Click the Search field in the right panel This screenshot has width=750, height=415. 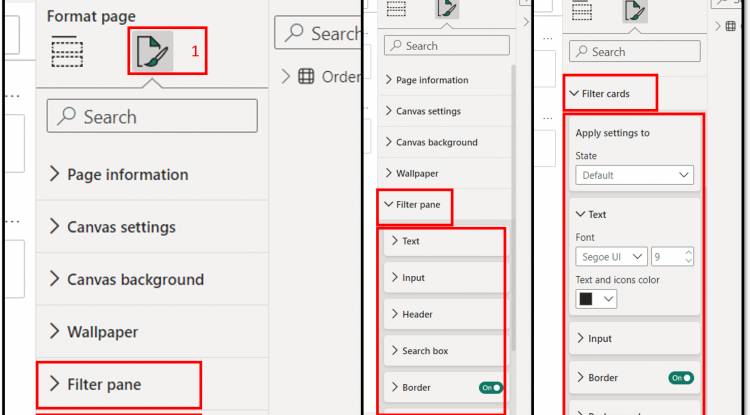tap(635, 52)
